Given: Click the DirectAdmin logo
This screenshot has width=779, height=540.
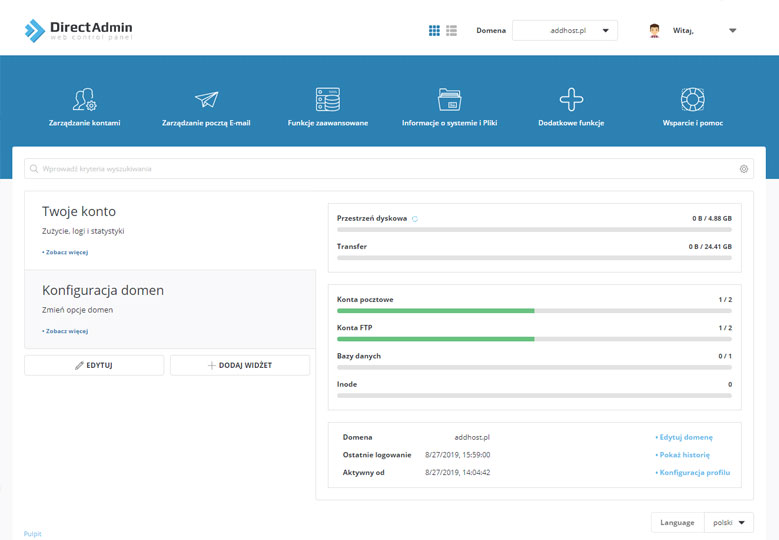Looking at the screenshot, I should click(78, 30).
